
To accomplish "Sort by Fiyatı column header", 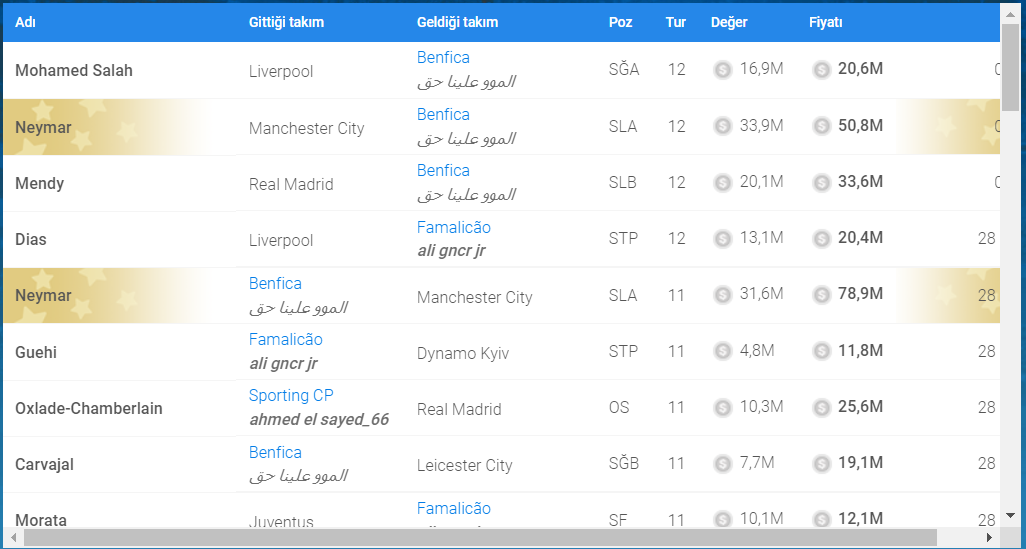I will click(826, 22).
